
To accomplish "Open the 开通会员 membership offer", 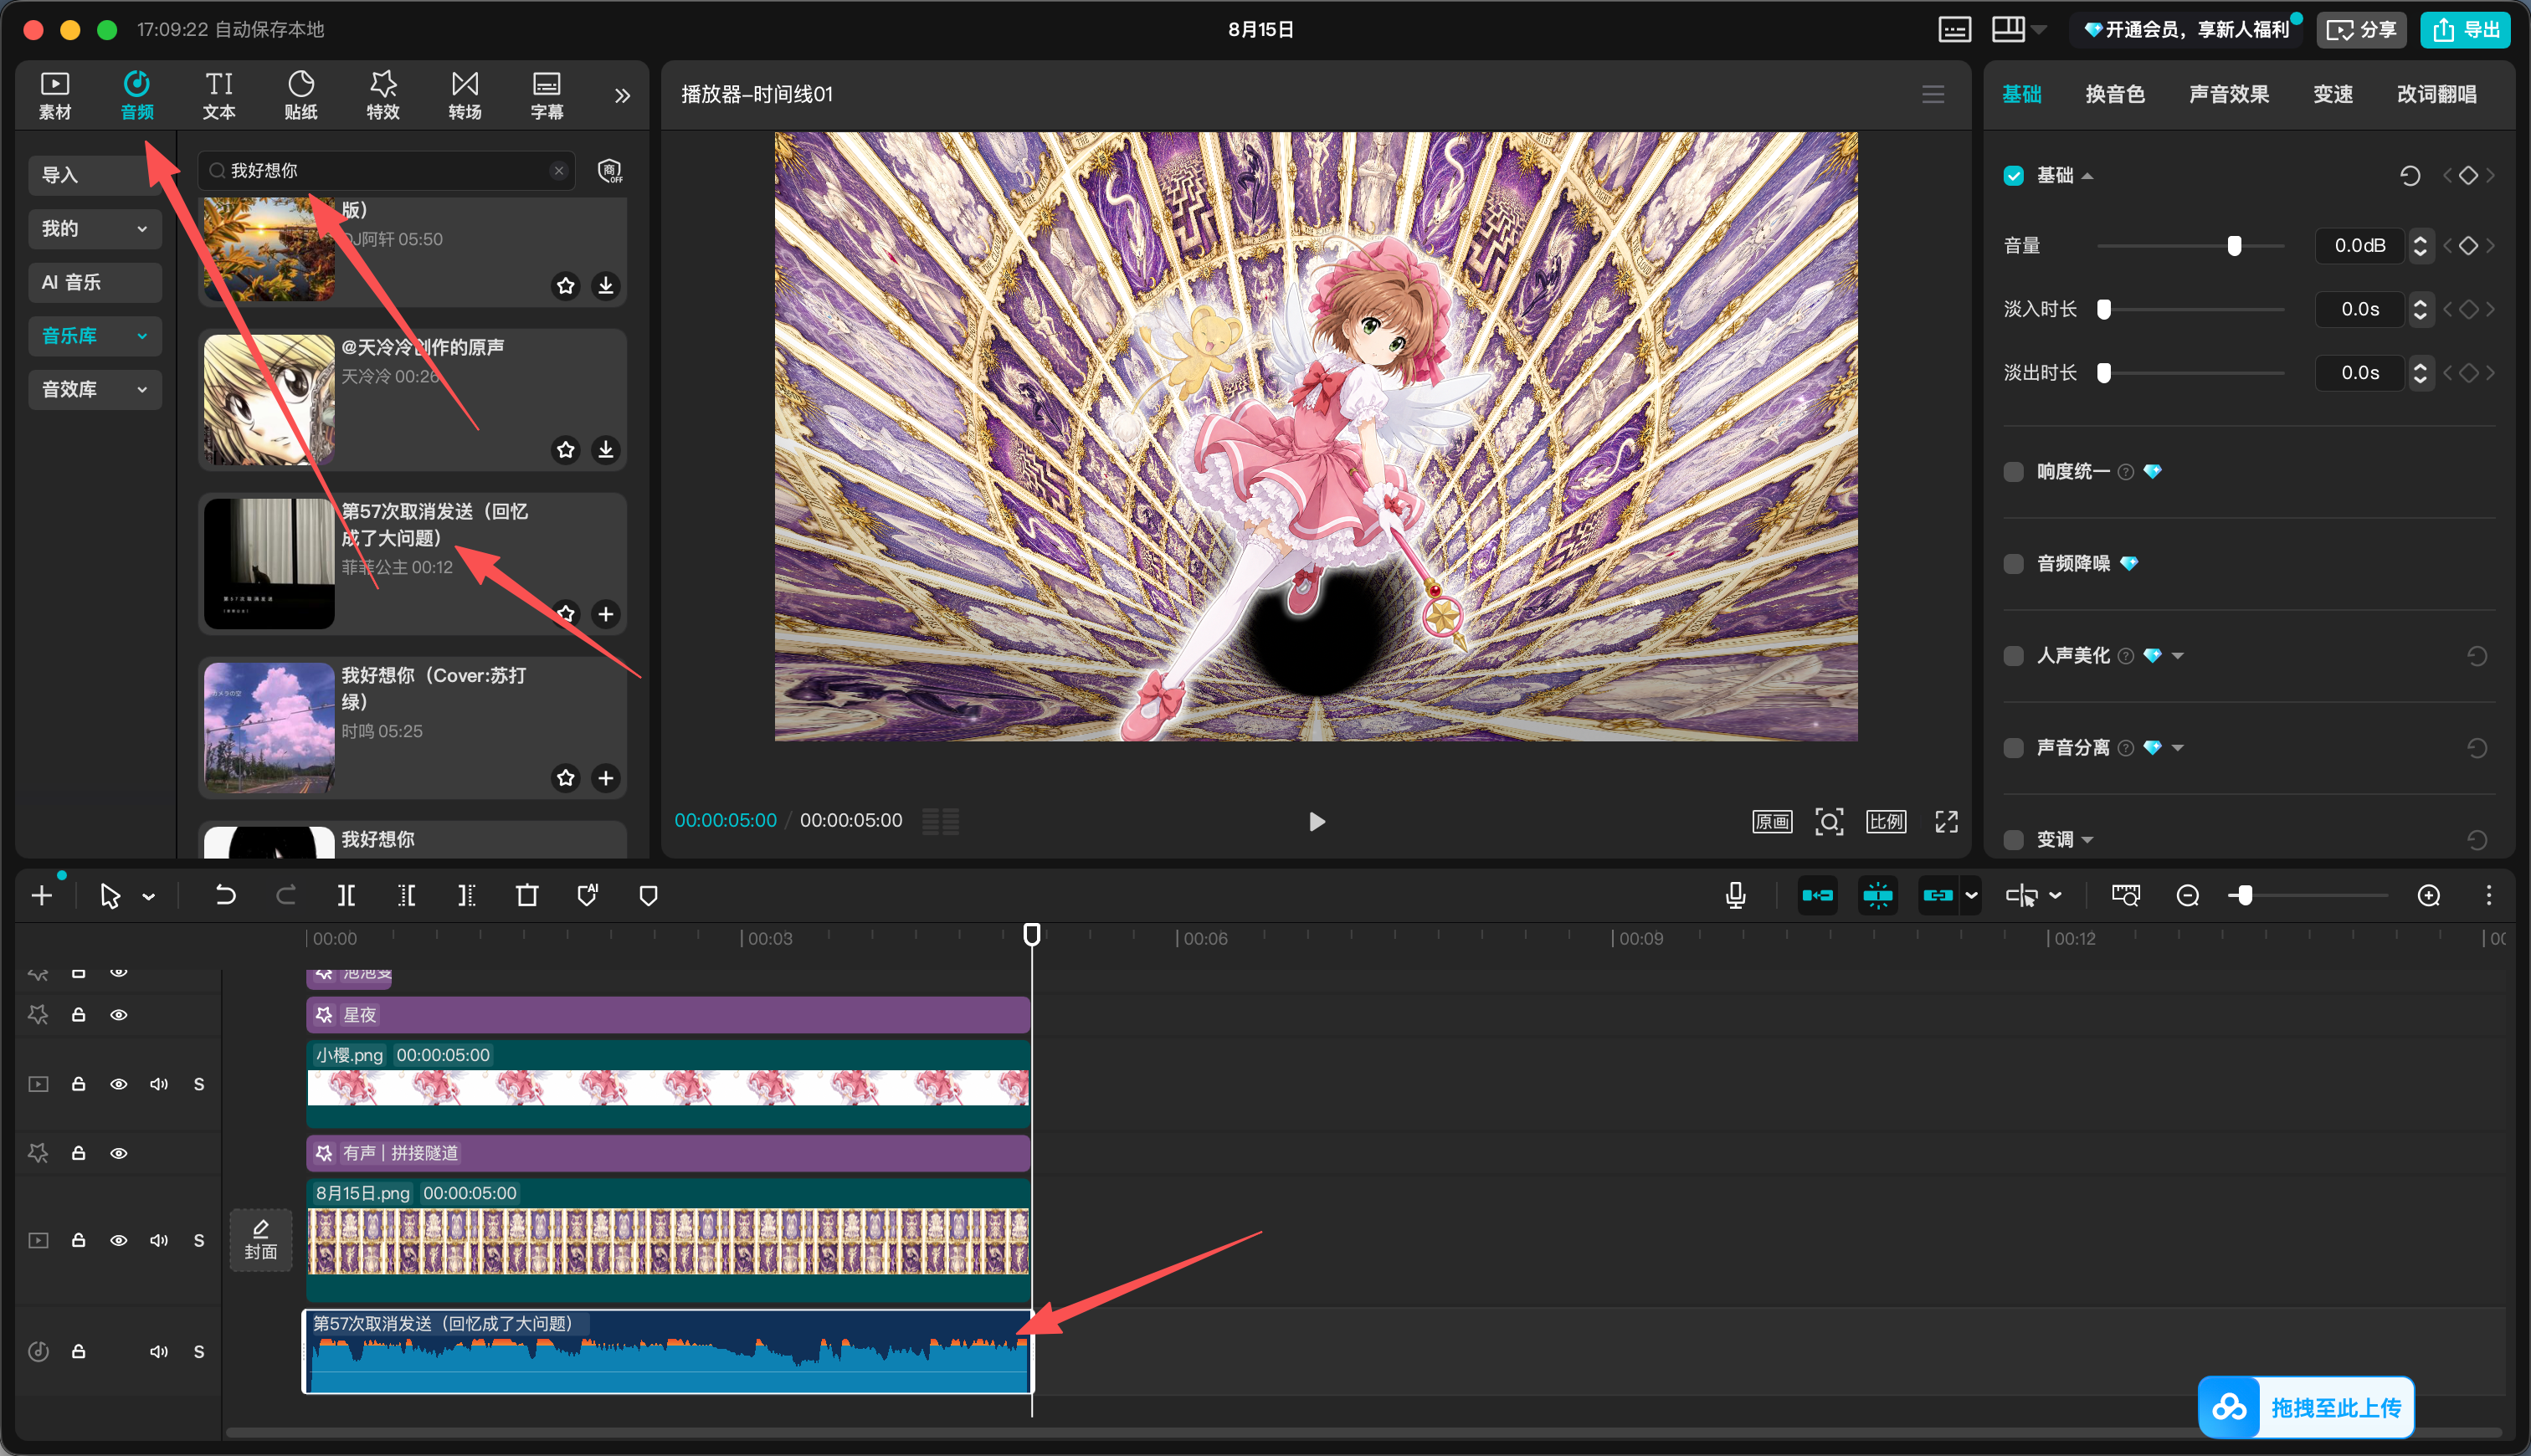I will pyautogui.click(x=2187, y=30).
